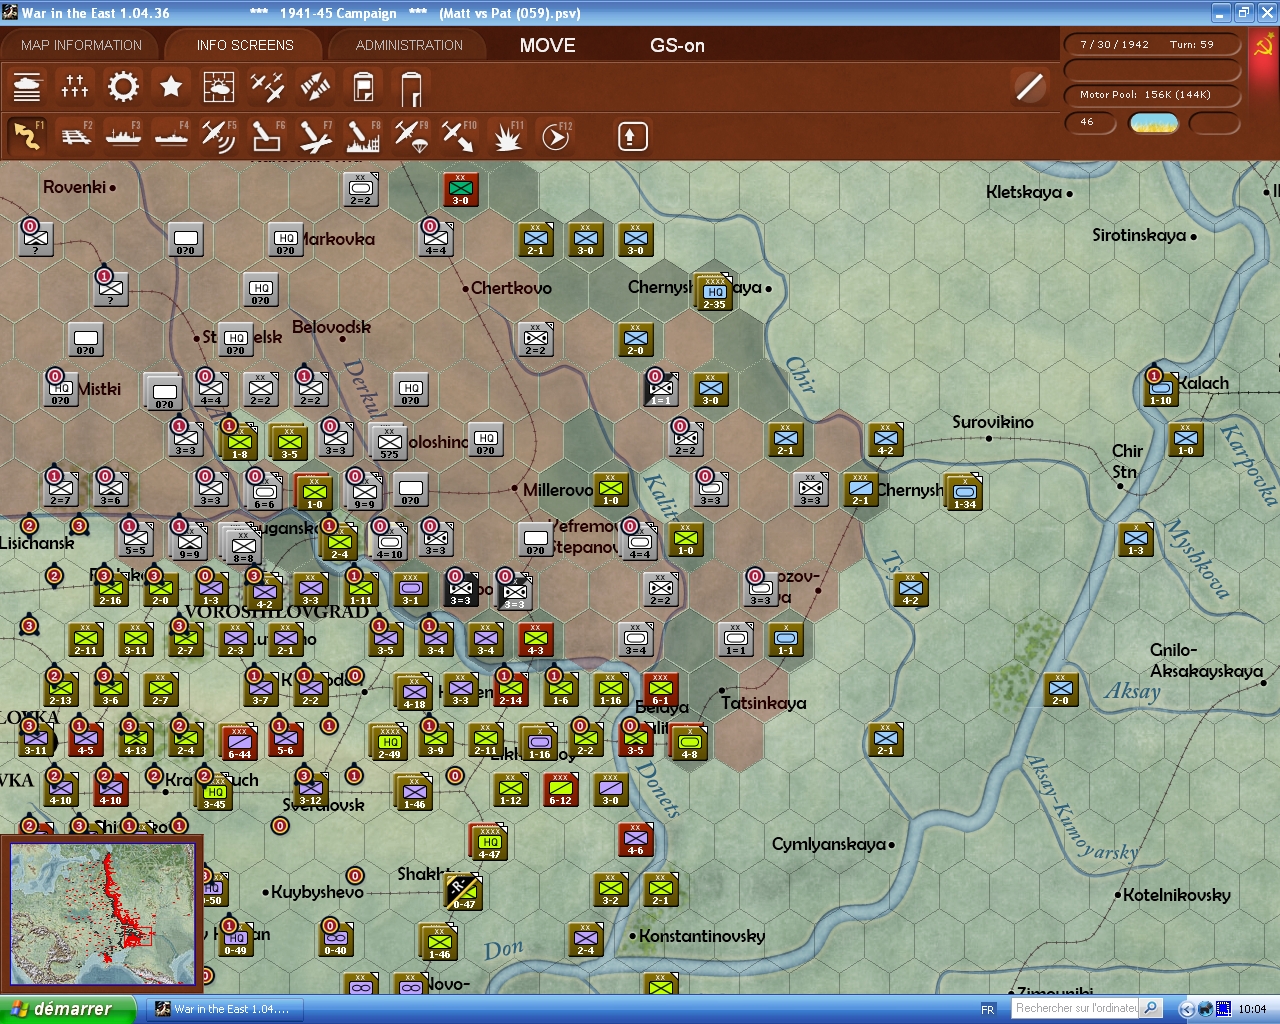
Task: Click the Rechercher desktop search field
Action: point(1076,1008)
